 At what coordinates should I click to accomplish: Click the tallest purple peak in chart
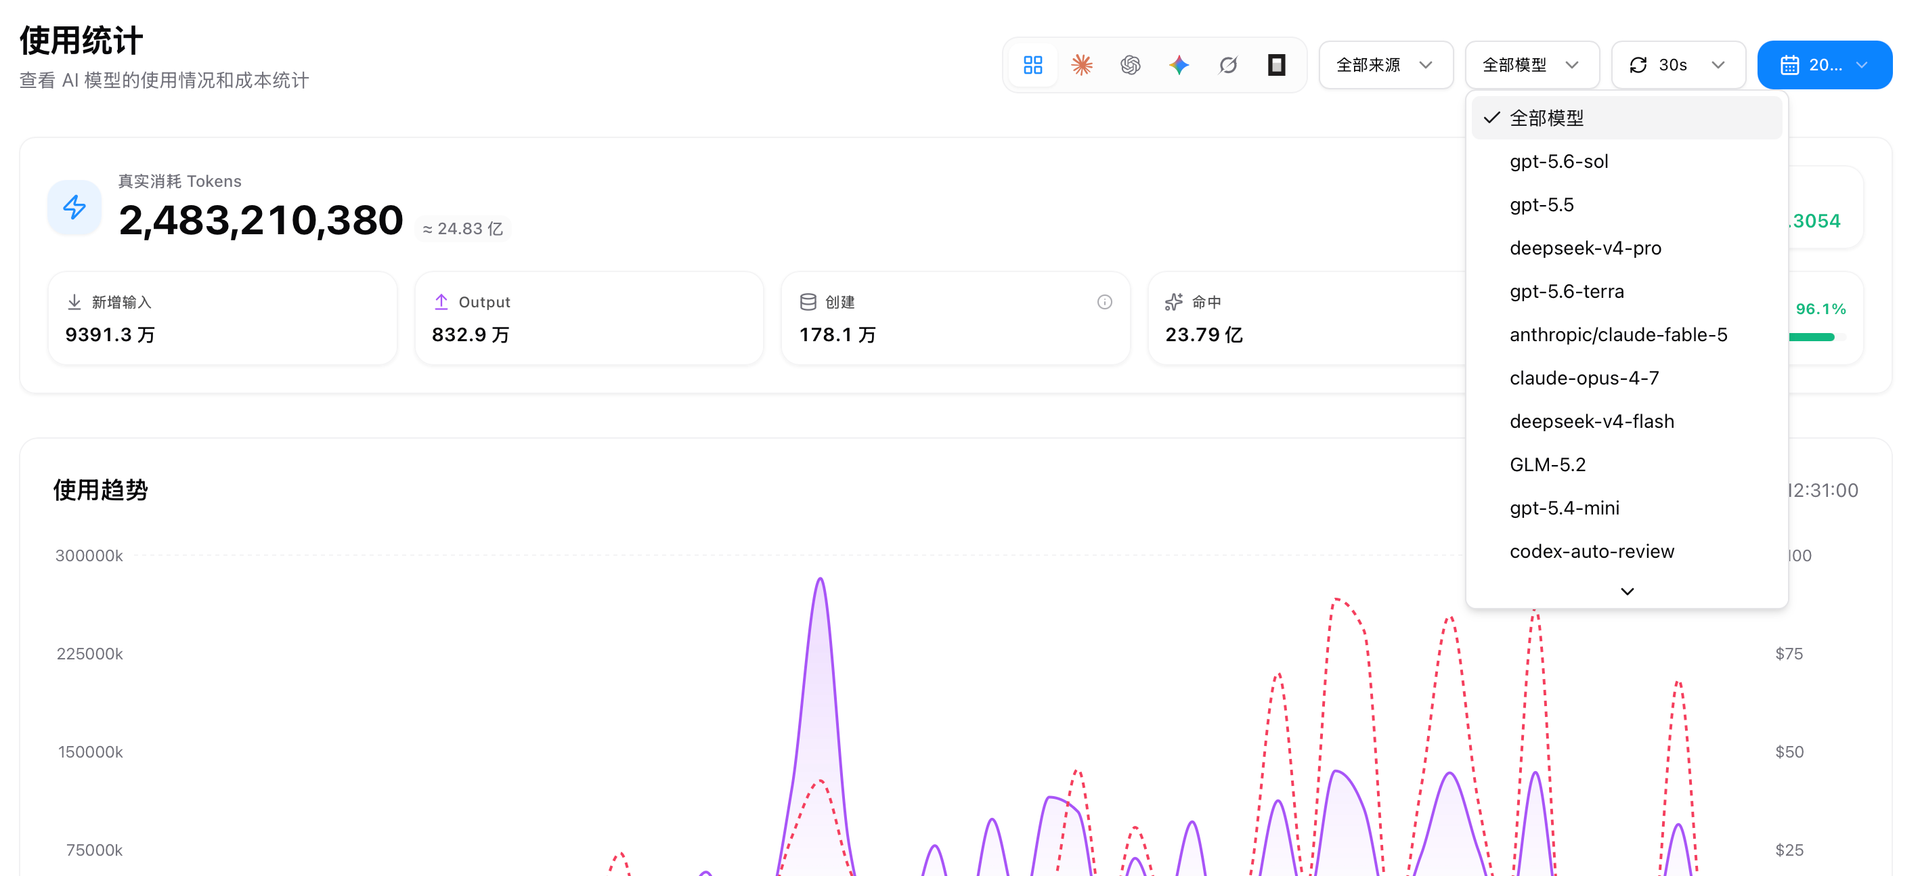pyautogui.click(x=821, y=580)
